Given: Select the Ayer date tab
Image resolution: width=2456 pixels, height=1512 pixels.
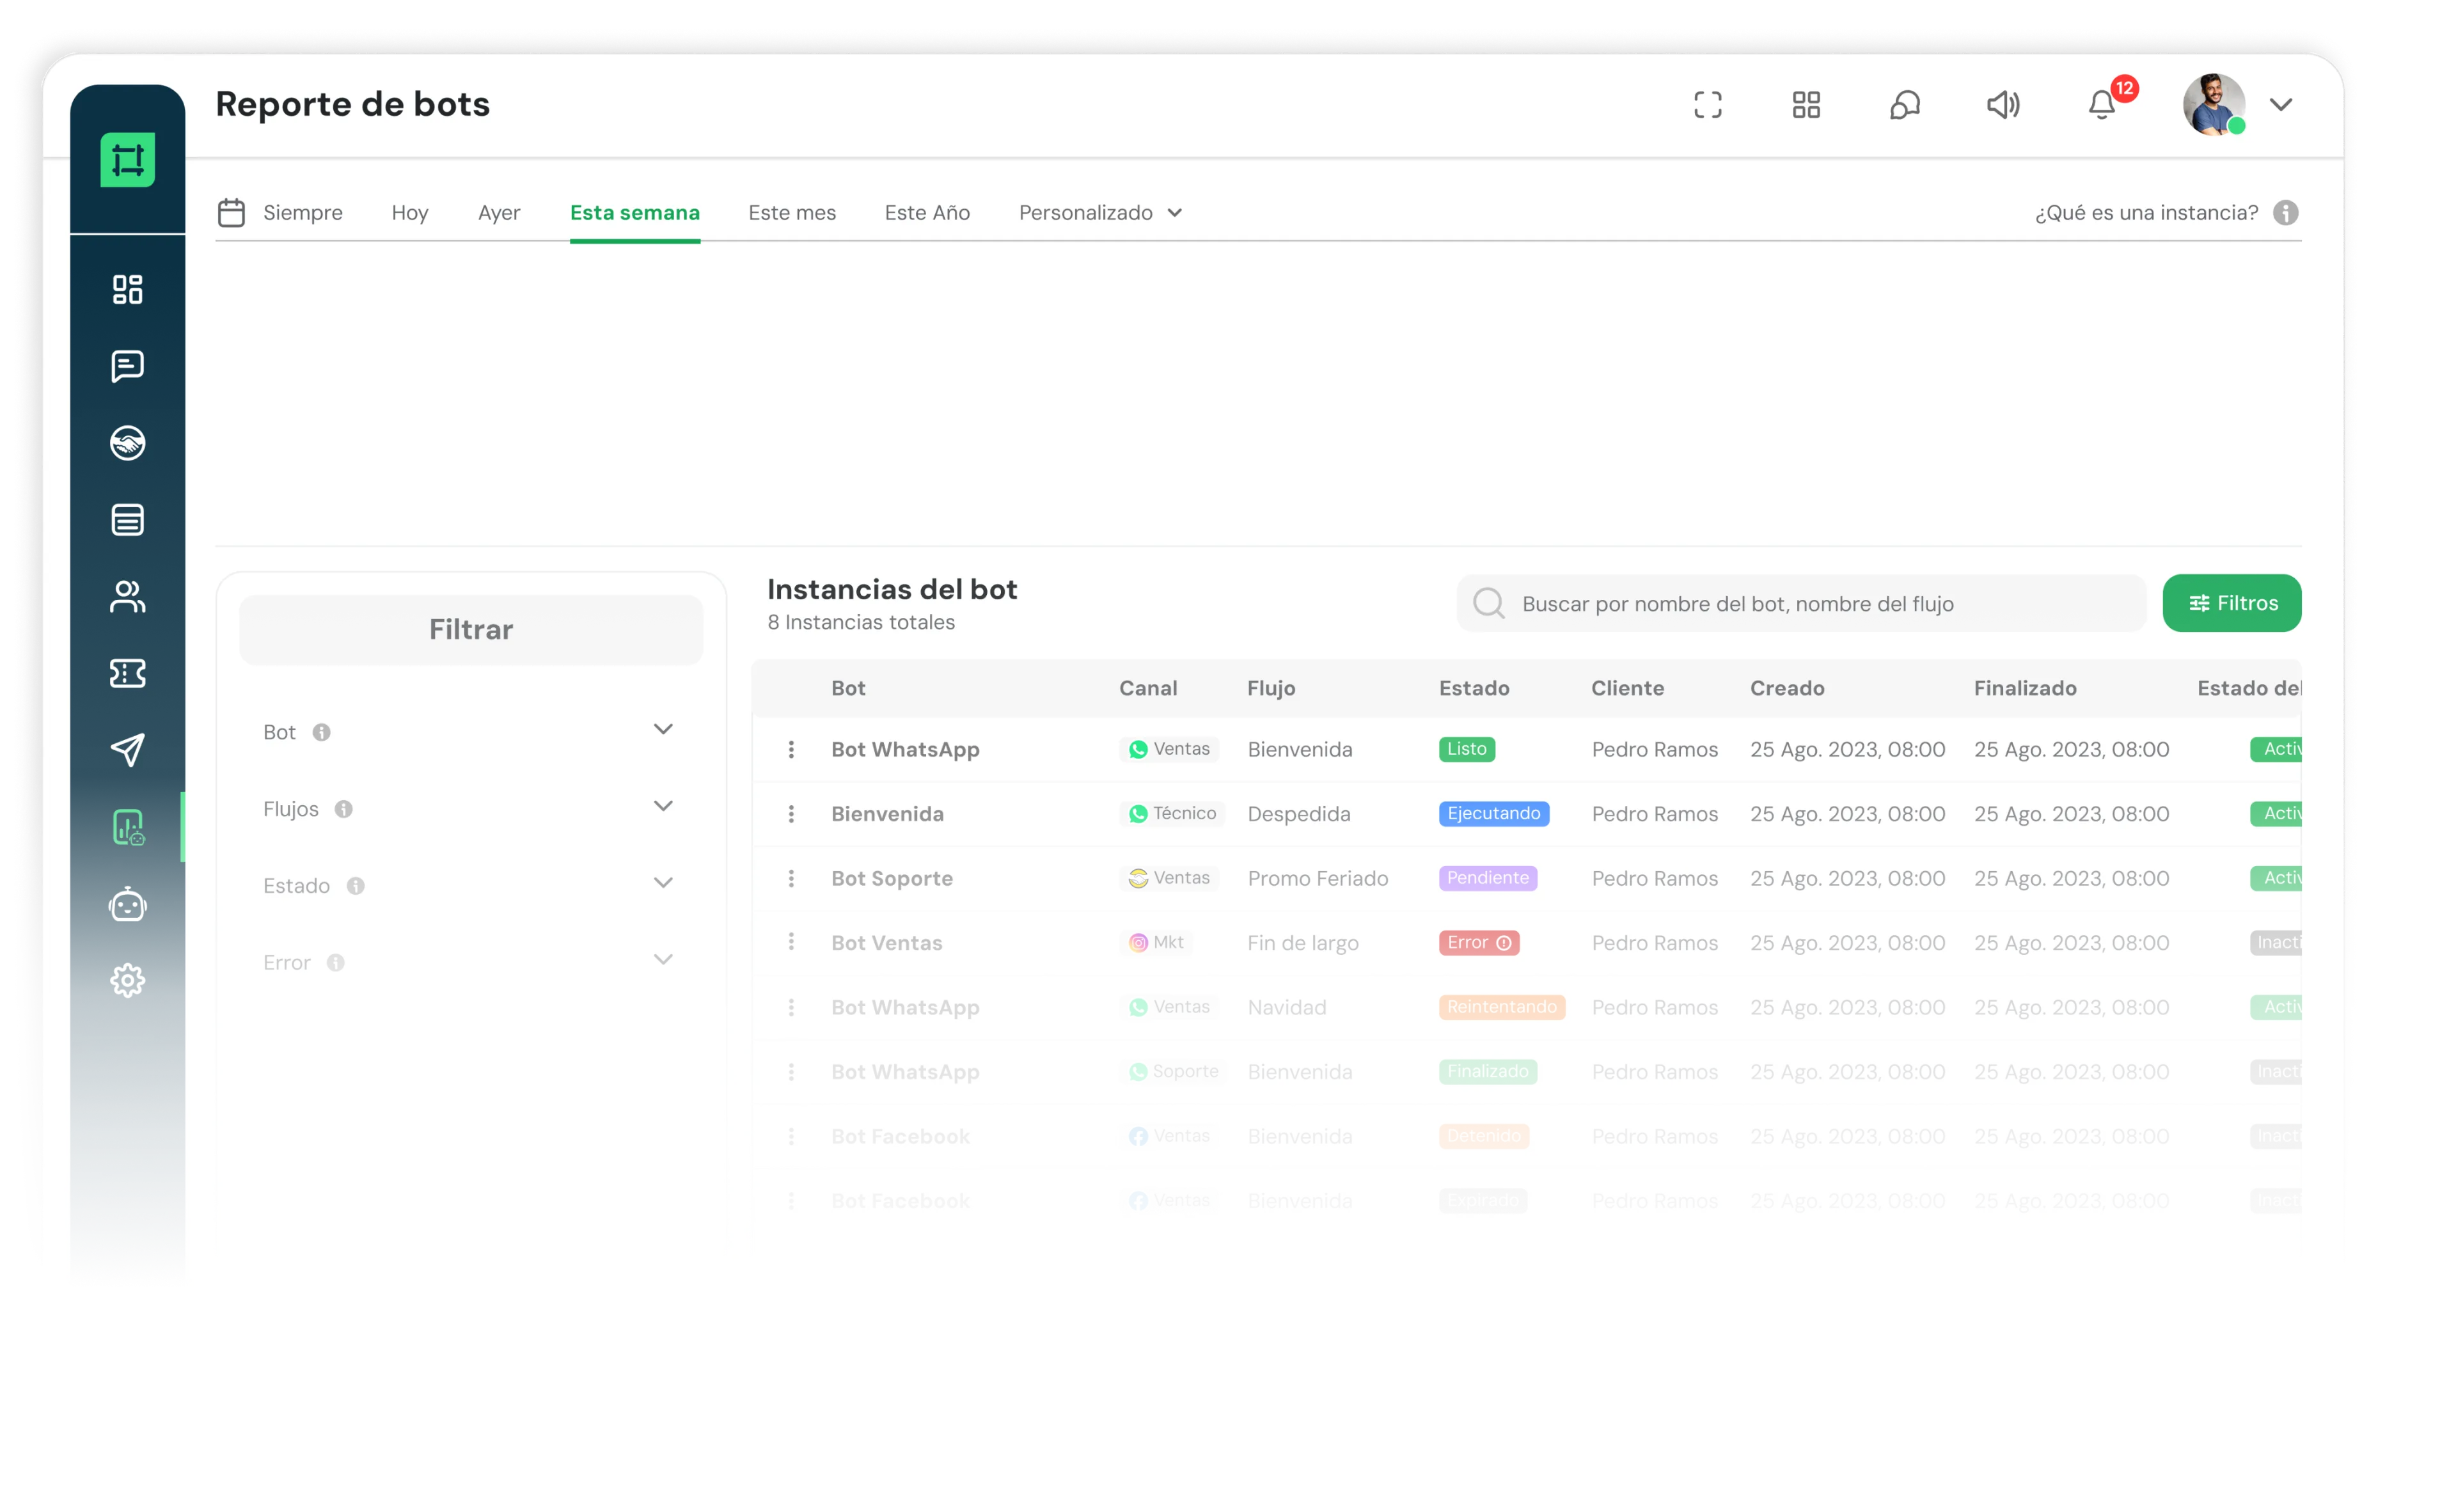Looking at the screenshot, I should 499,212.
